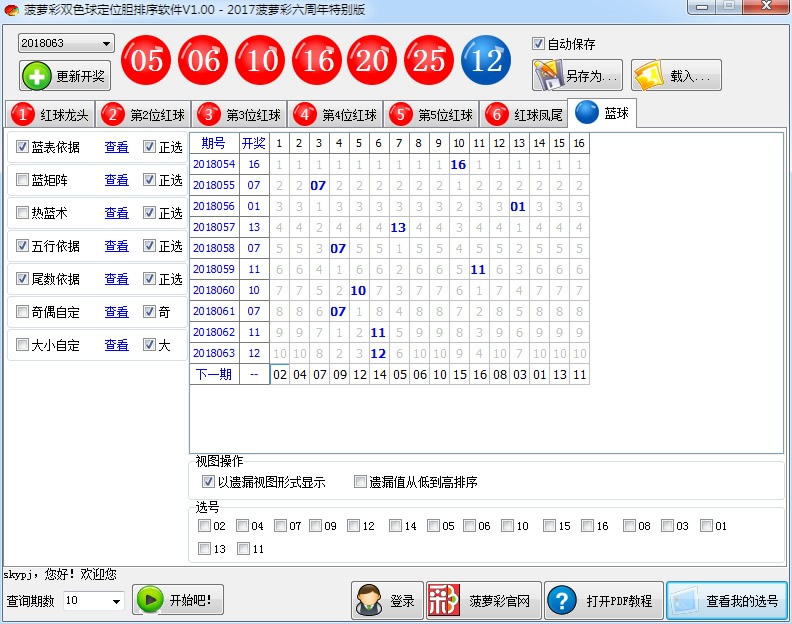Screen dimensions: 792x624
Task: Open 查看我的选号 button
Action: (726, 600)
